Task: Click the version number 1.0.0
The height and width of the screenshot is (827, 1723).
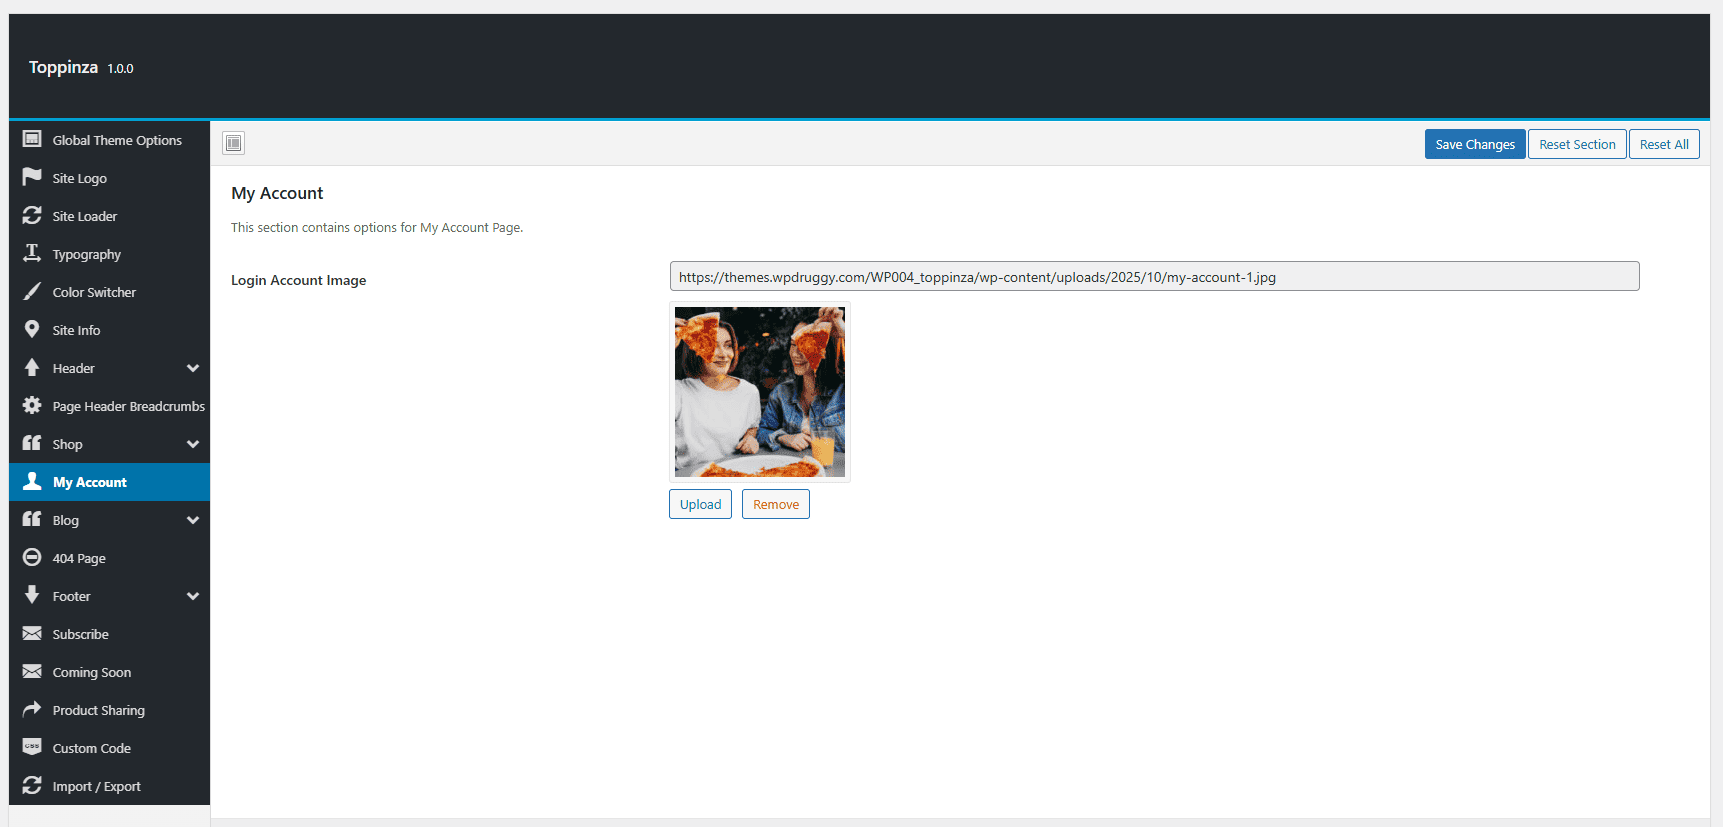Action: point(120,69)
